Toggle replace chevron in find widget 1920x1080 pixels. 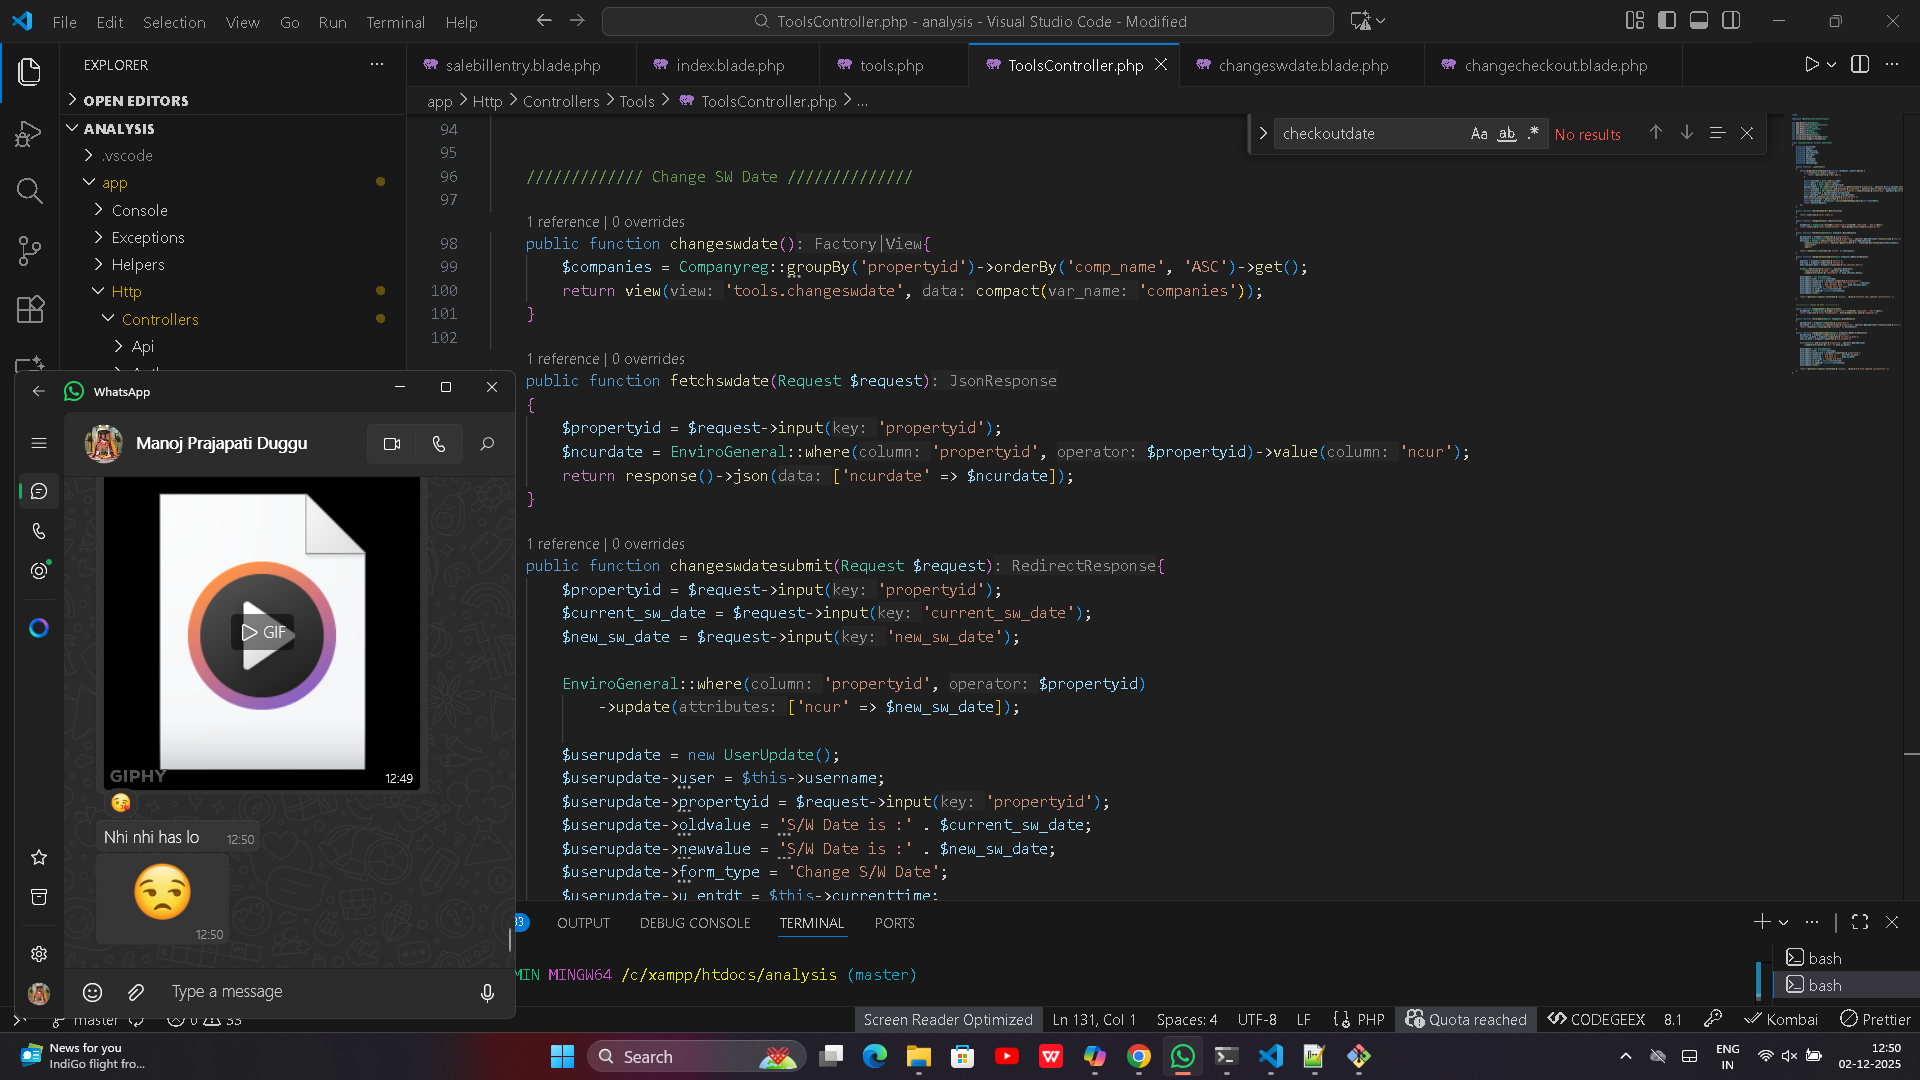point(1263,133)
